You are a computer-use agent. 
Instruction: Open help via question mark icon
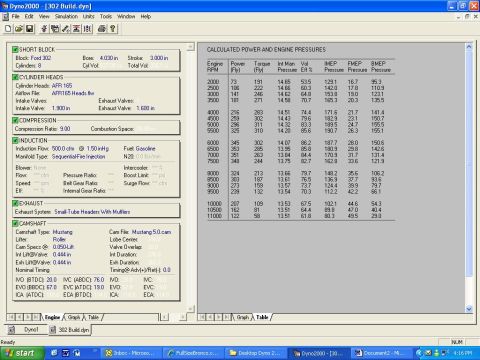pos(113,29)
